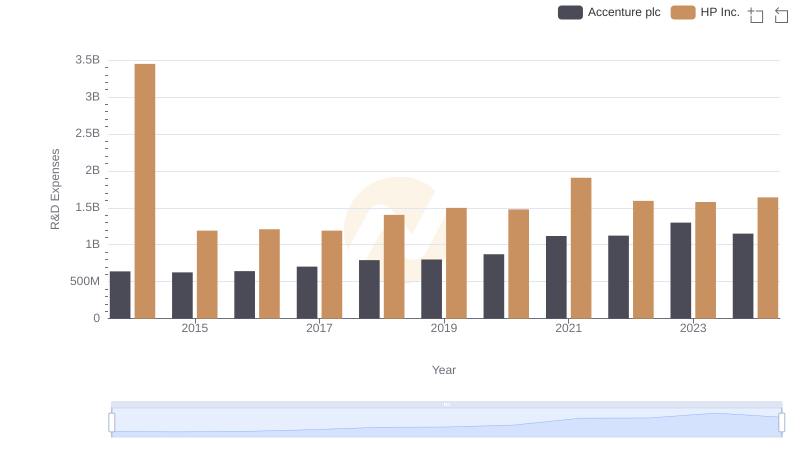Click the Accenture plc dark legend swatch
This screenshot has width=800, height=461.
point(570,12)
